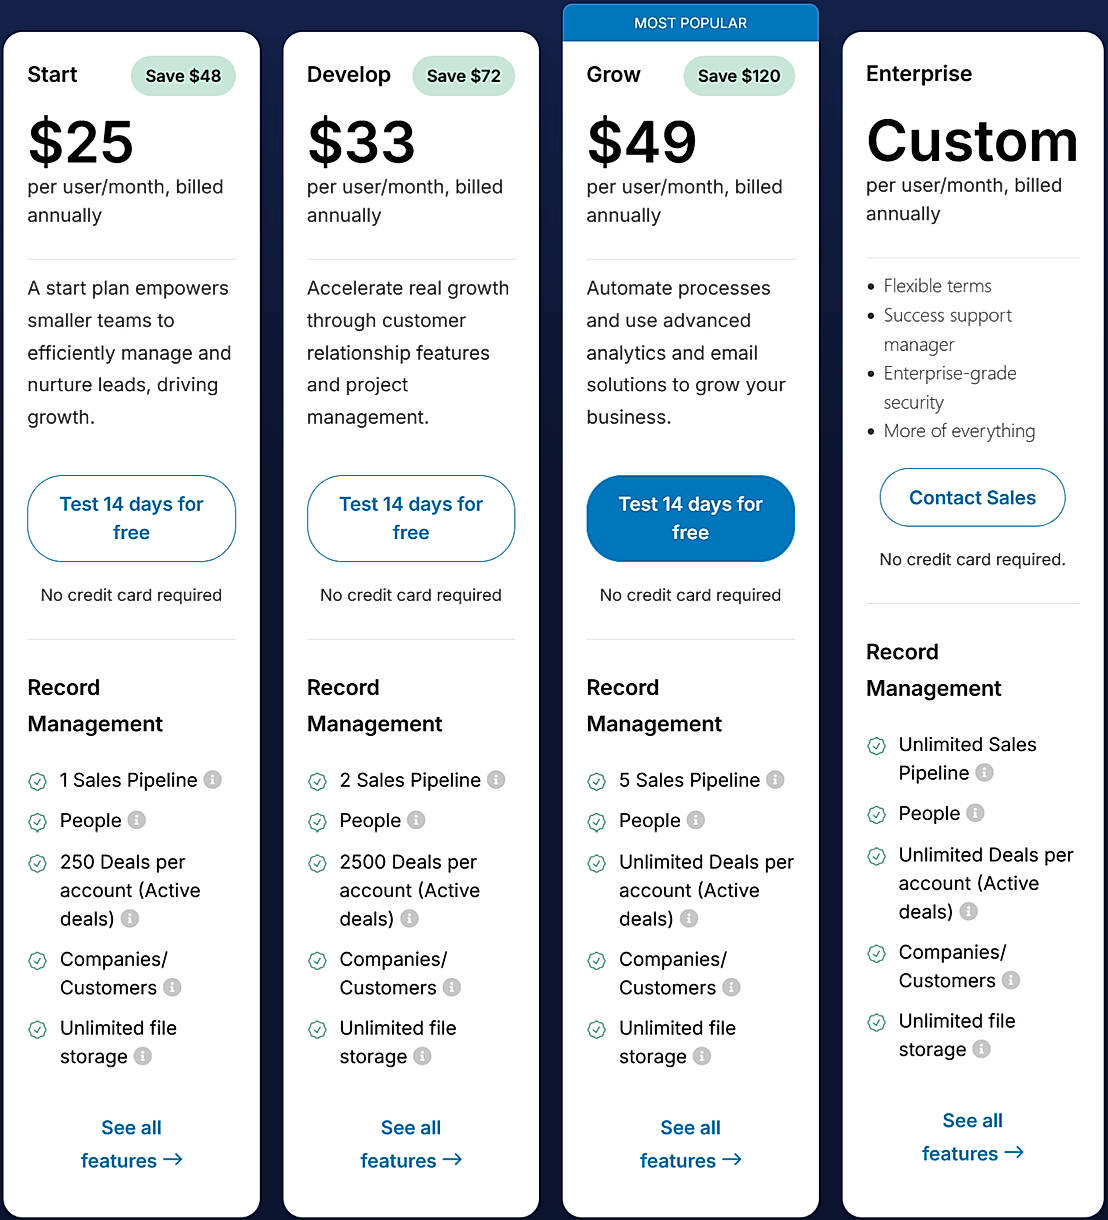
Task: Click info icon for Develop plan Unlimited file storage
Action: [x=423, y=1056]
